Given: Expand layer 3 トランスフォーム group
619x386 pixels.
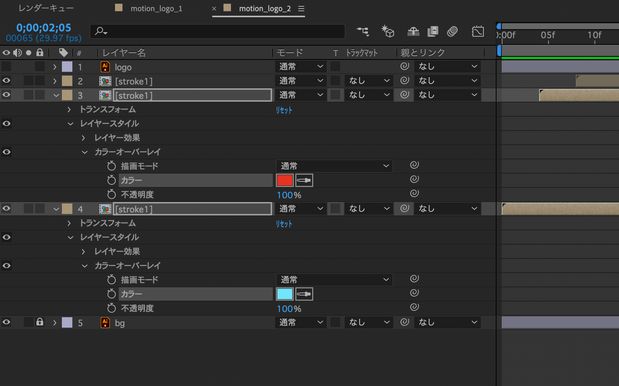Looking at the screenshot, I should (69, 109).
